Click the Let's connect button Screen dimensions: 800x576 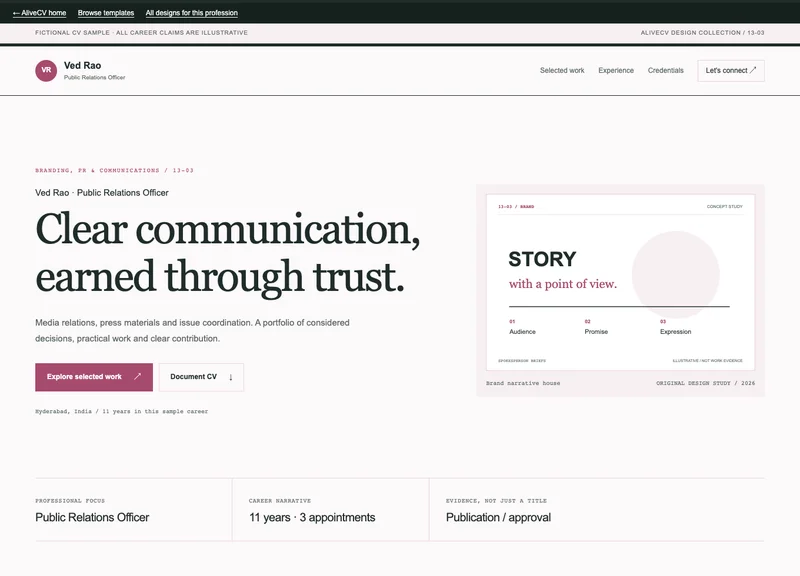(731, 70)
